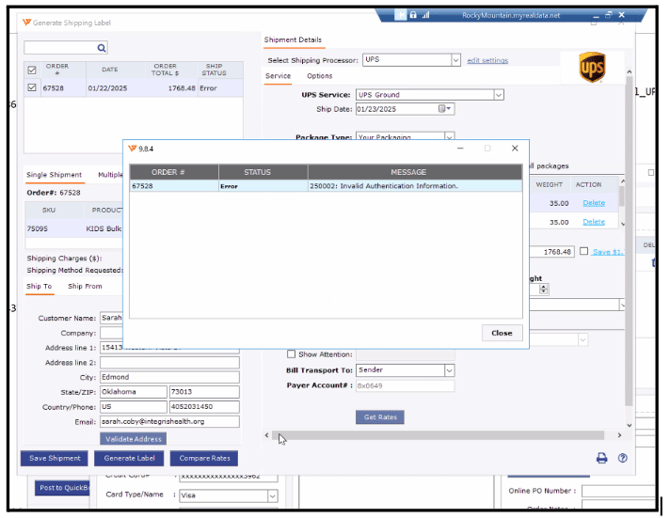
Task: Click the pin icon in remote session bar
Action: [400, 15]
